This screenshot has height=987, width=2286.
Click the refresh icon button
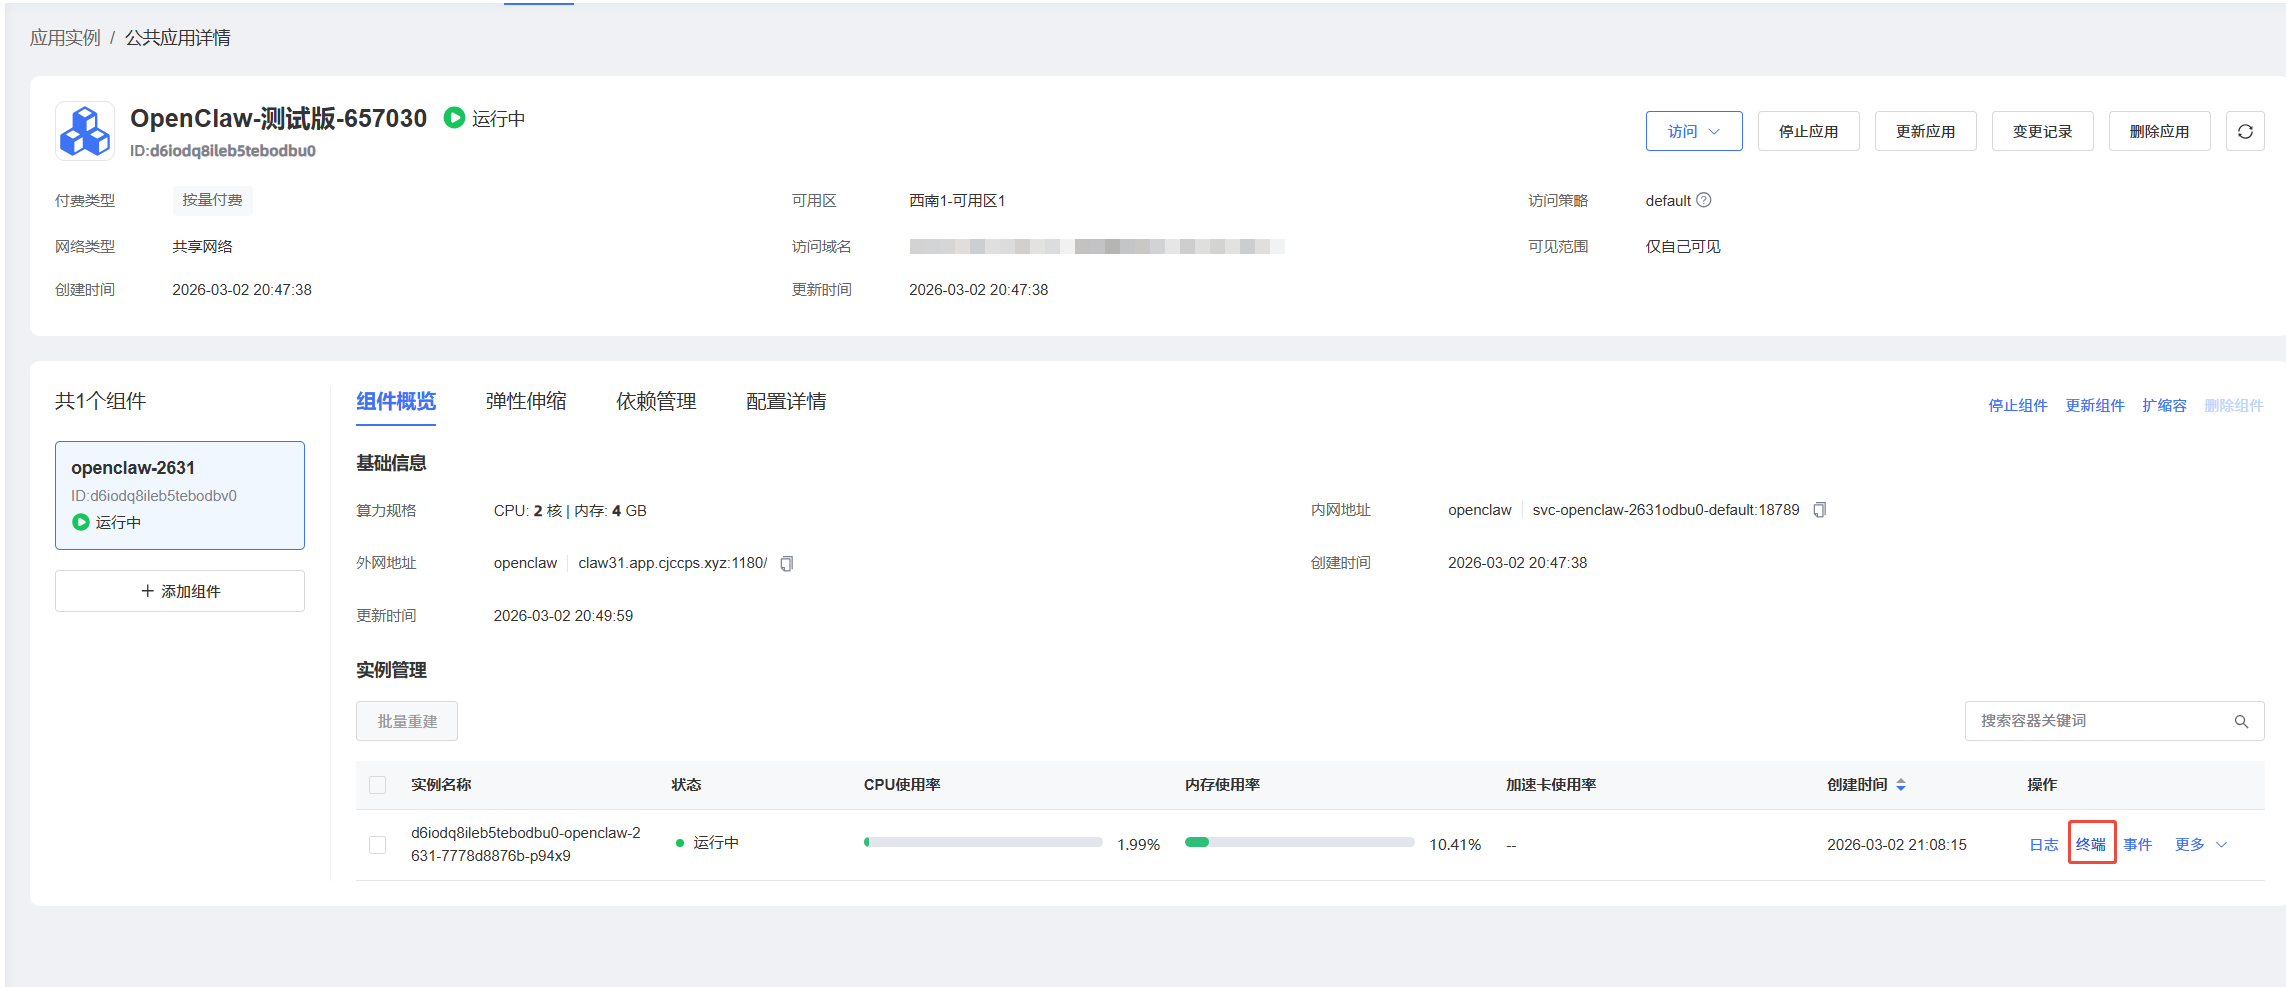[2245, 131]
